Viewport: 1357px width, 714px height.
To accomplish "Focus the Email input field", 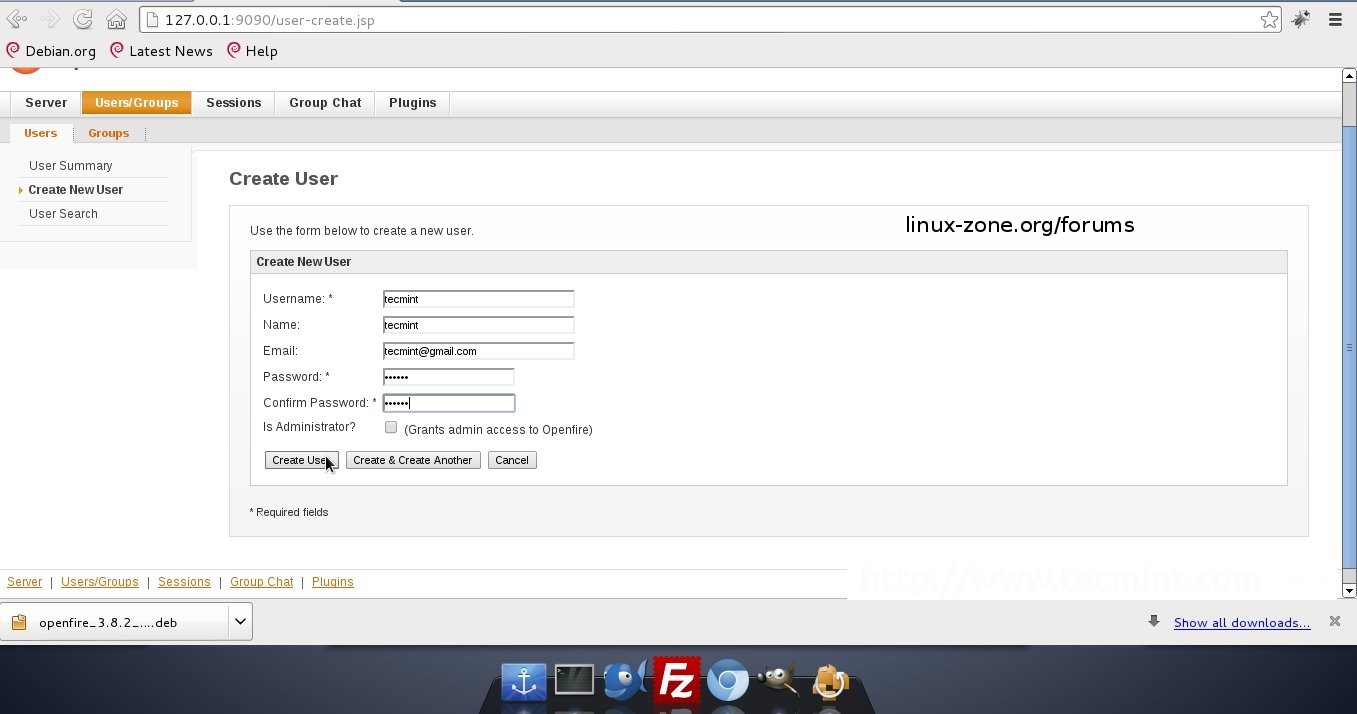I will coord(478,351).
